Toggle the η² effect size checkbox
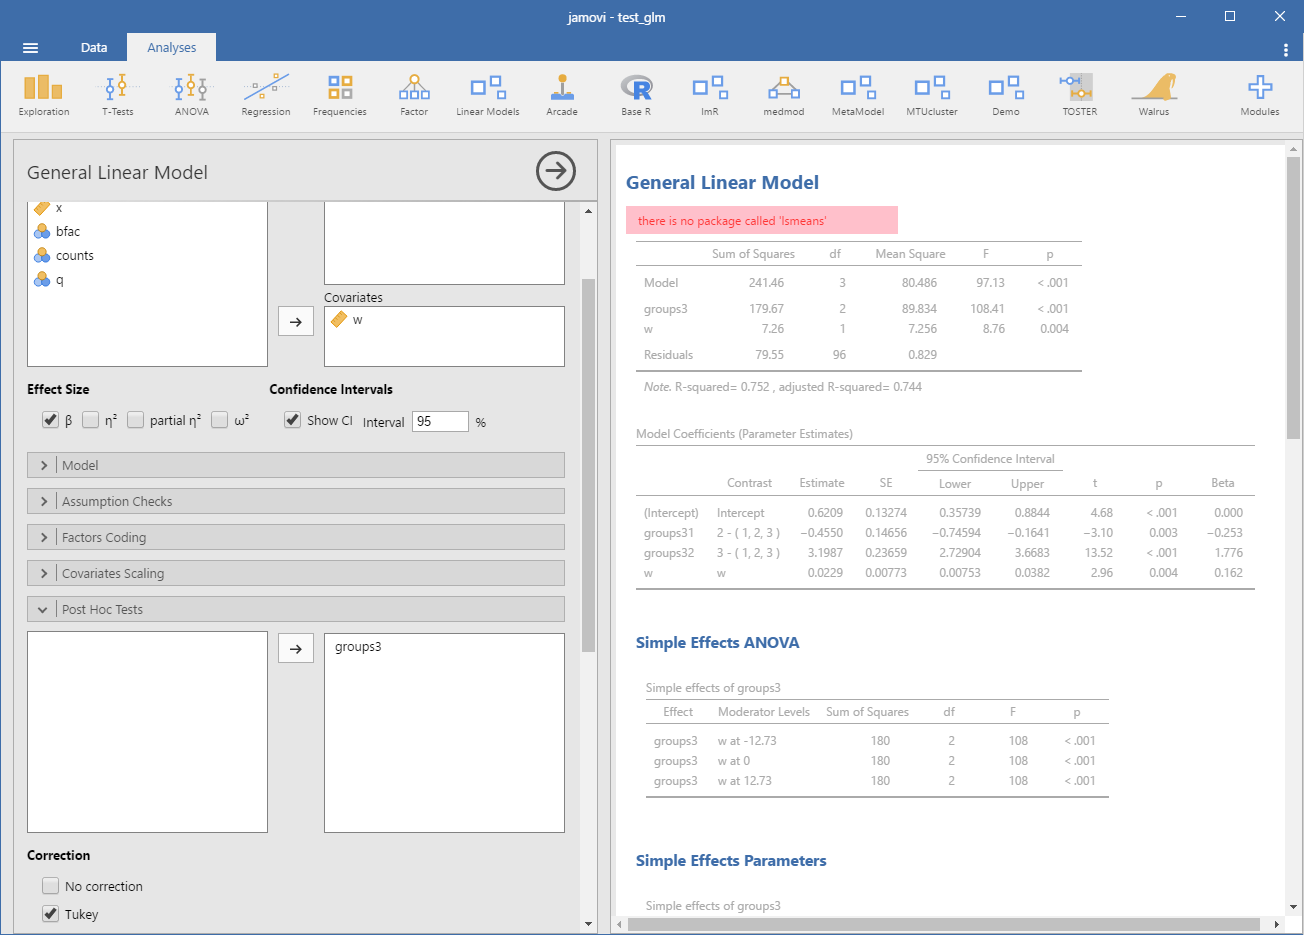Viewport: 1304px width, 935px height. pyautogui.click(x=91, y=420)
